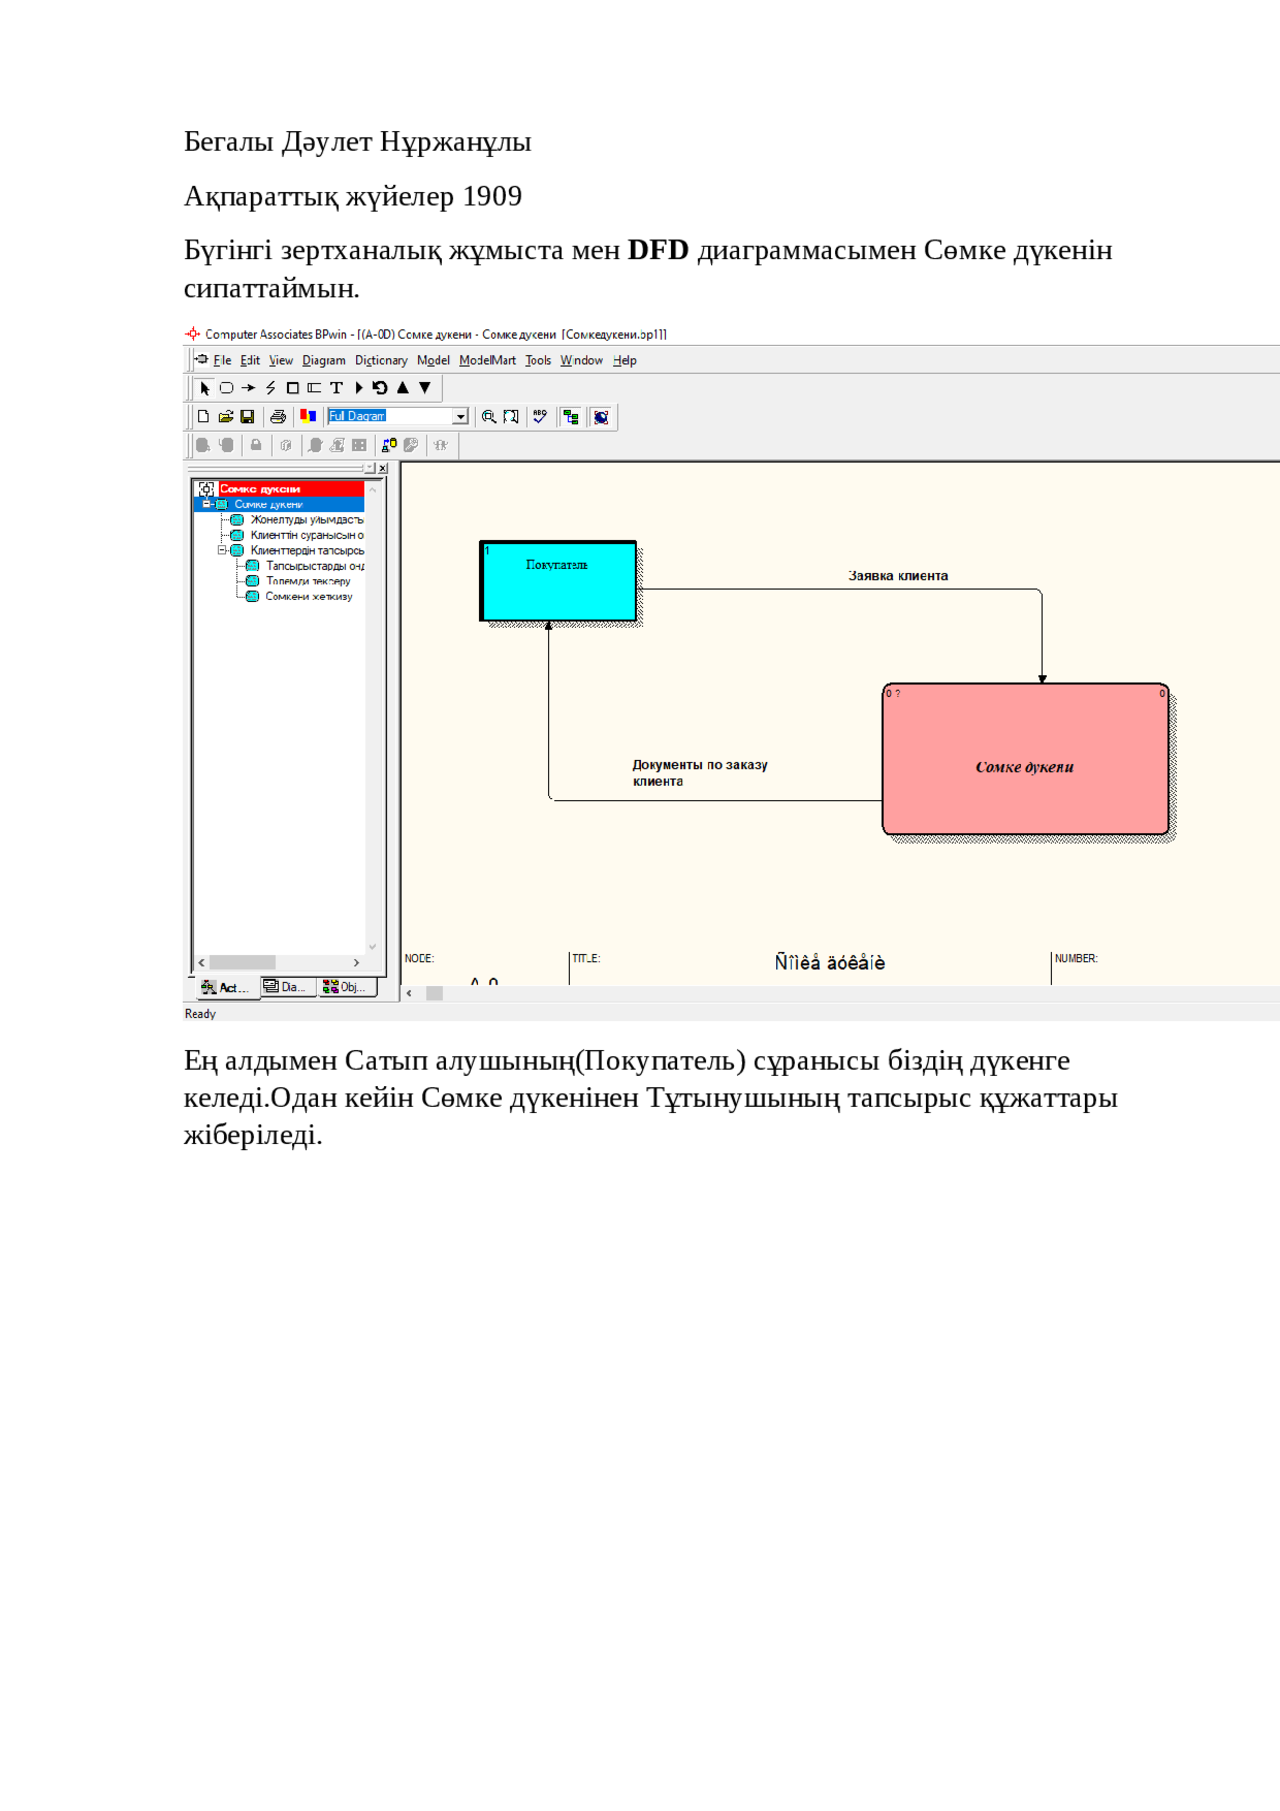
Task: Open the Help menu
Action: 625,361
